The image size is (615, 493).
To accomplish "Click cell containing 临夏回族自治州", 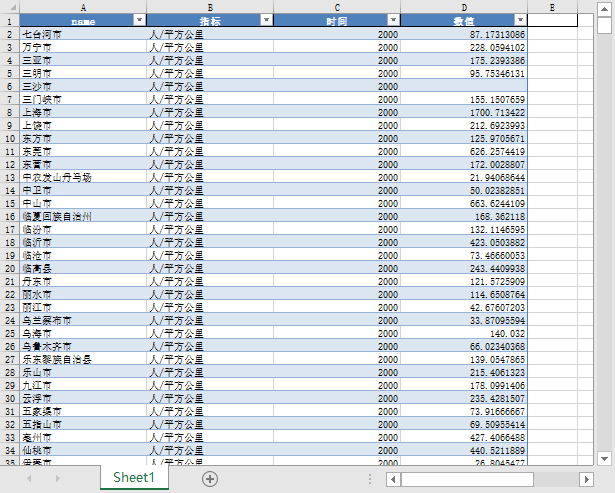I will [83, 216].
